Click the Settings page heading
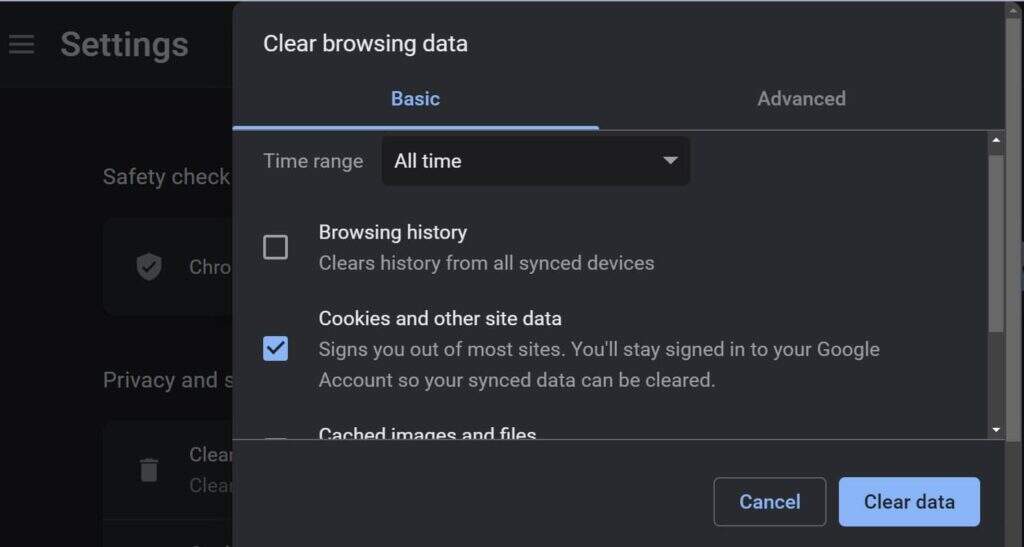The width and height of the screenshot is (1024, 547). coord(124,45)
